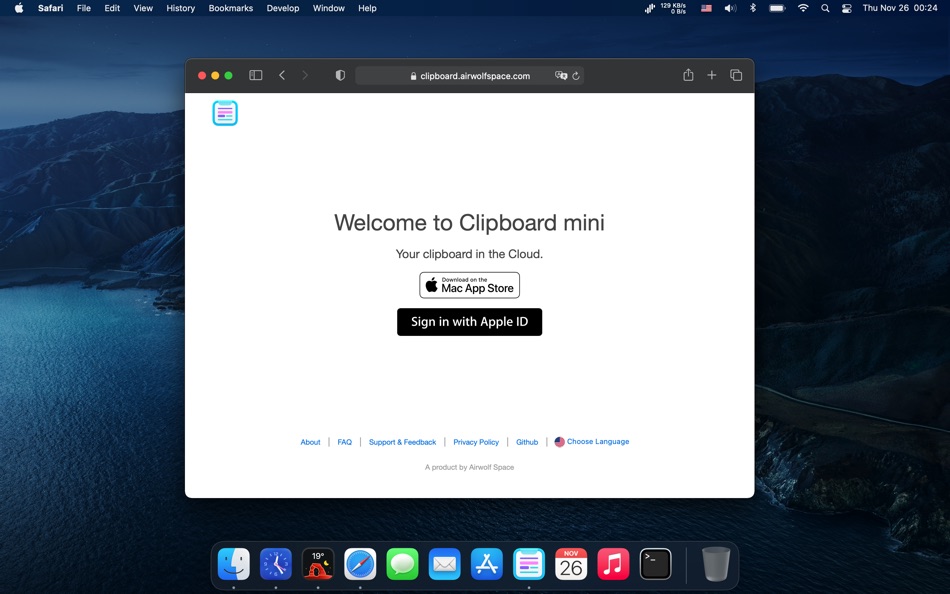Image resolution: width=950 pixels, height=594 pixels.
Task: Click the date and time Thu Nov 26
Action: pos(900,8)
